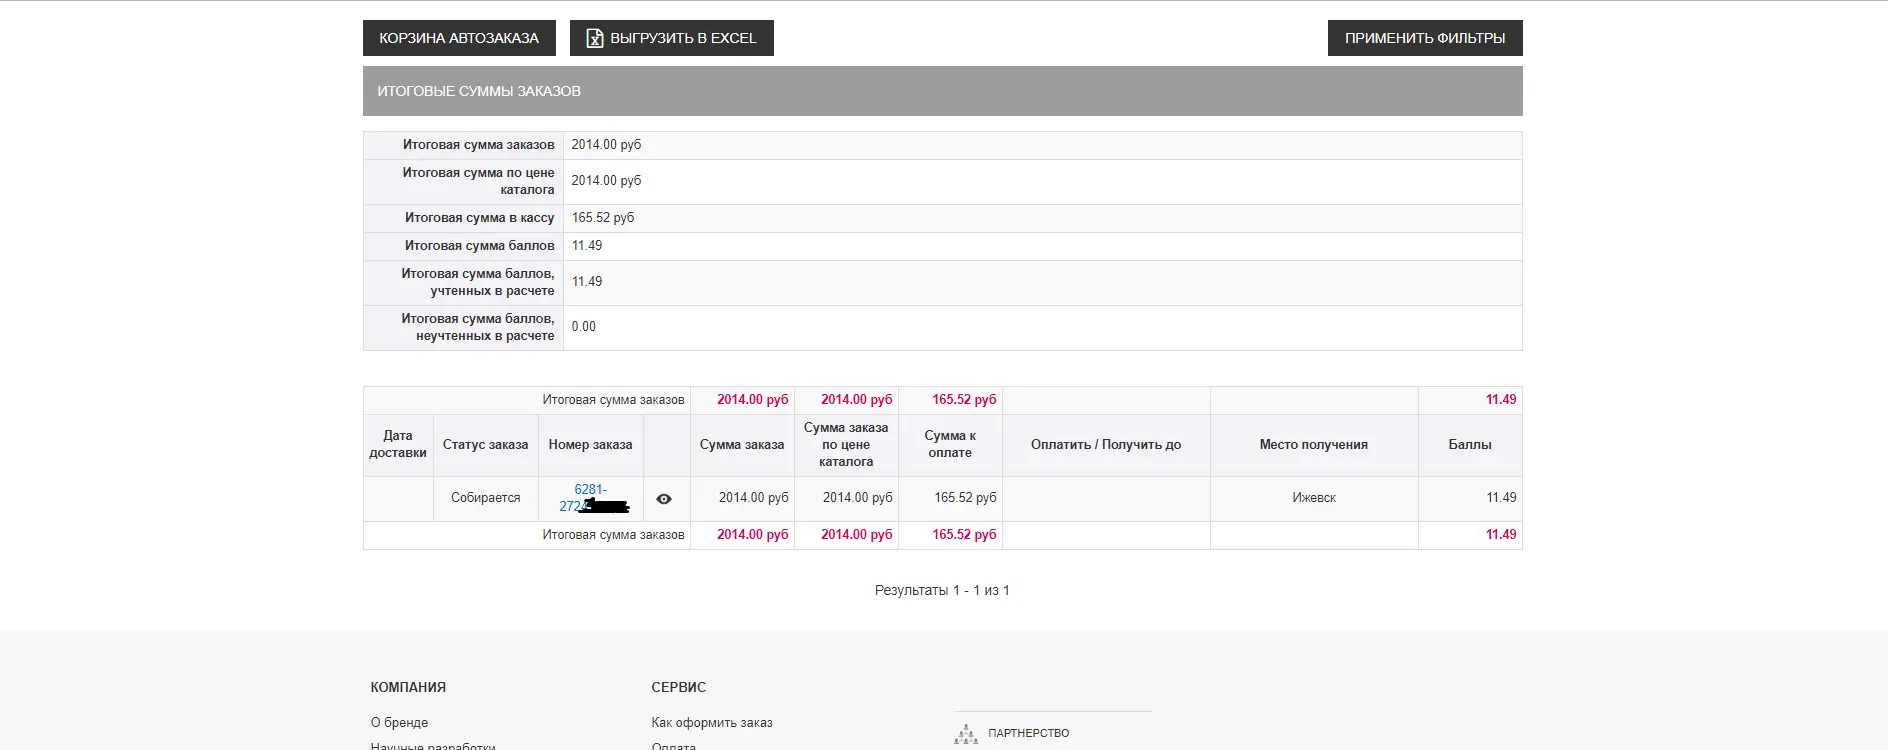Open the Партнерство footer link
1888x750 pixels.
pyautogui.click(x=1028, y=733)
